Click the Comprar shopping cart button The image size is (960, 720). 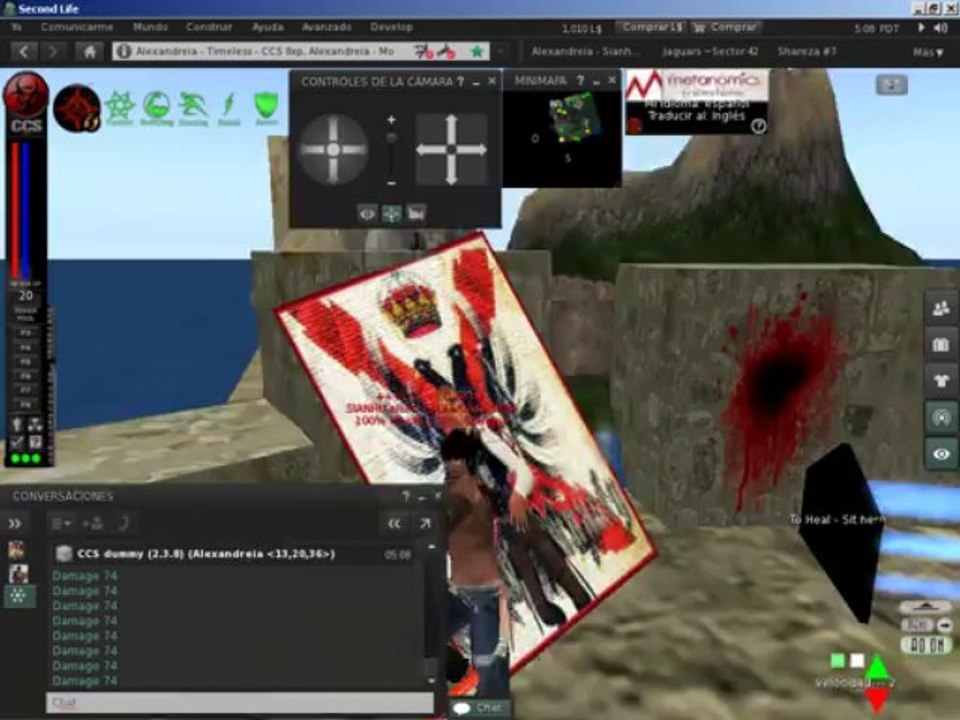pos(726,28)
